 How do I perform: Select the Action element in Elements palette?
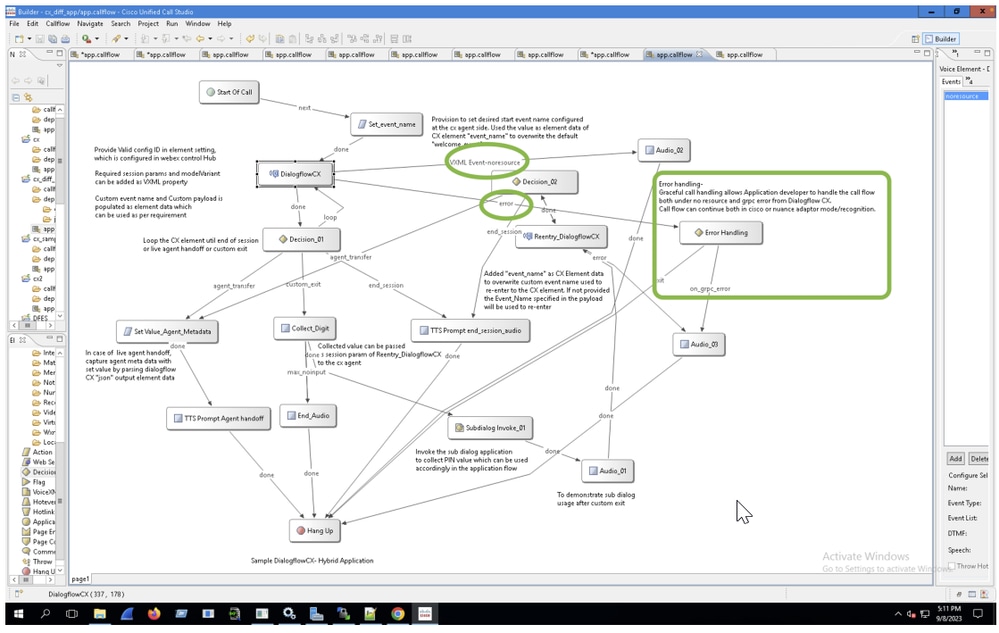coord(38,452)
